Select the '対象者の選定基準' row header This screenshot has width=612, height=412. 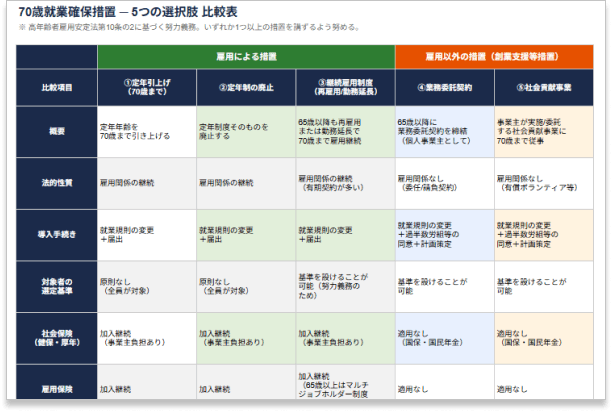tap(57, 287)
